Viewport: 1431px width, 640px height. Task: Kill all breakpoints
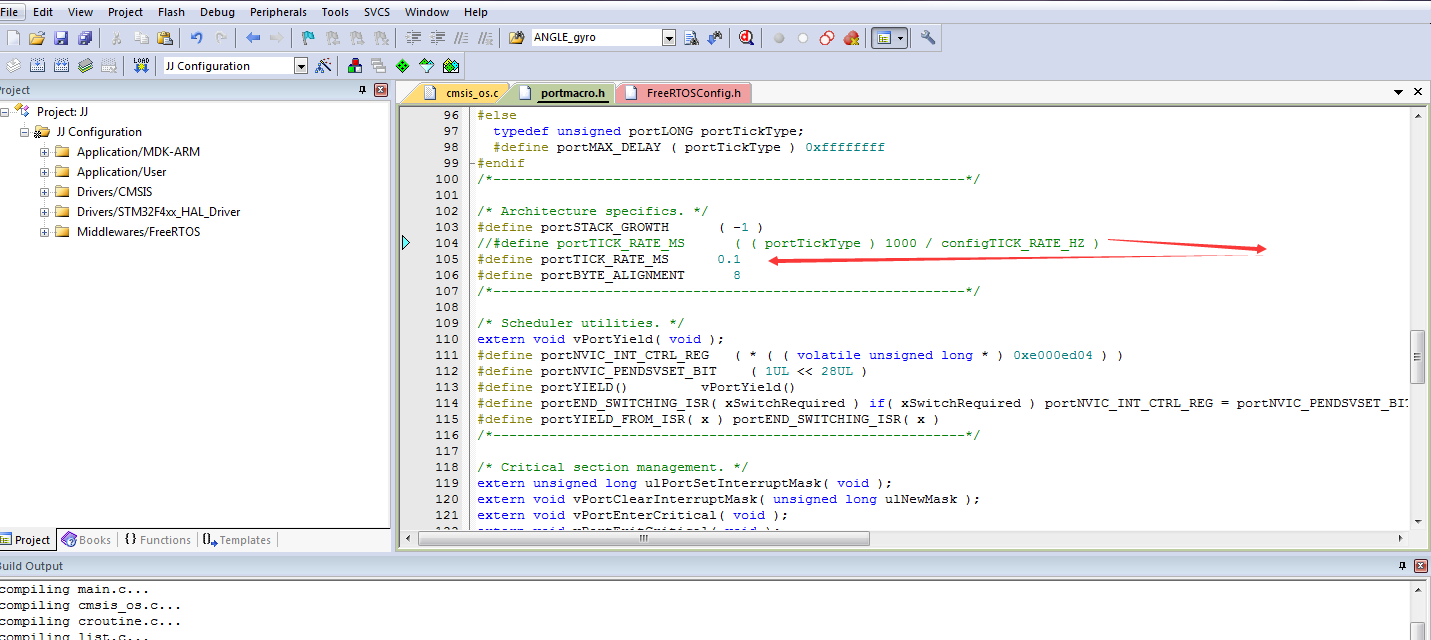[851, 38]
